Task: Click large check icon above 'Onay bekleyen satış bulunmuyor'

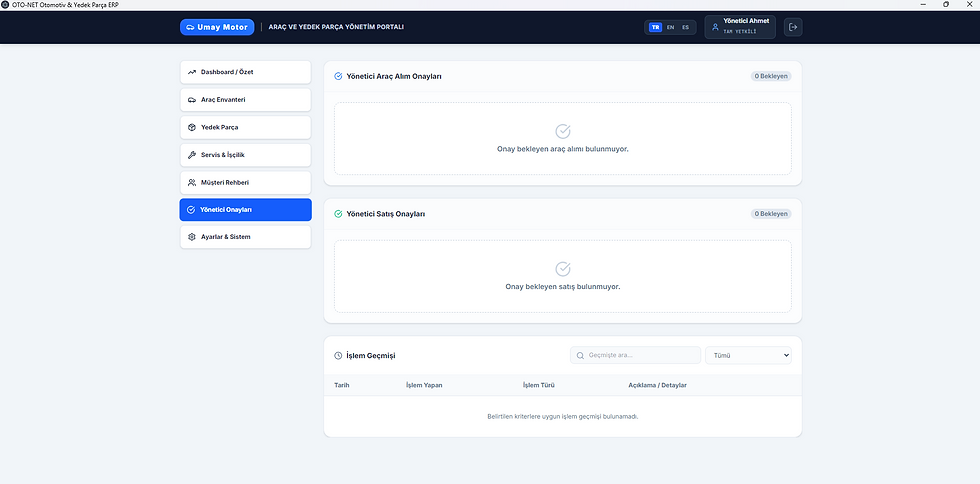Action: (562, 269)
